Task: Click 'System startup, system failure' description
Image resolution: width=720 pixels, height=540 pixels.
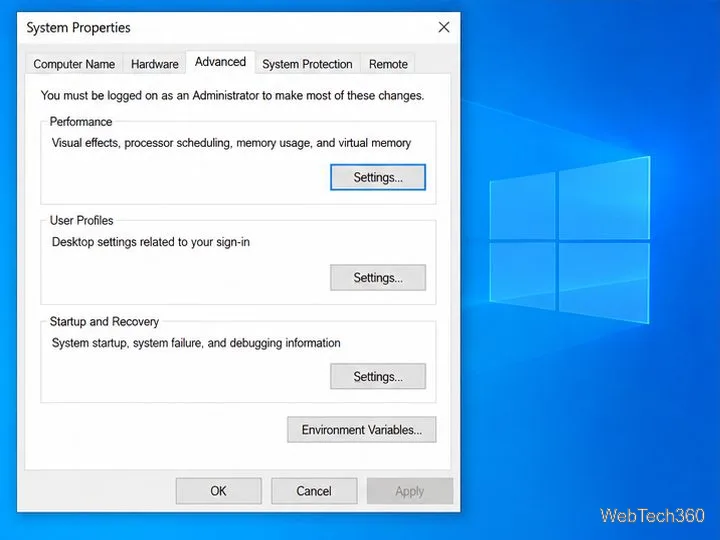Action: tap(196, 343)
